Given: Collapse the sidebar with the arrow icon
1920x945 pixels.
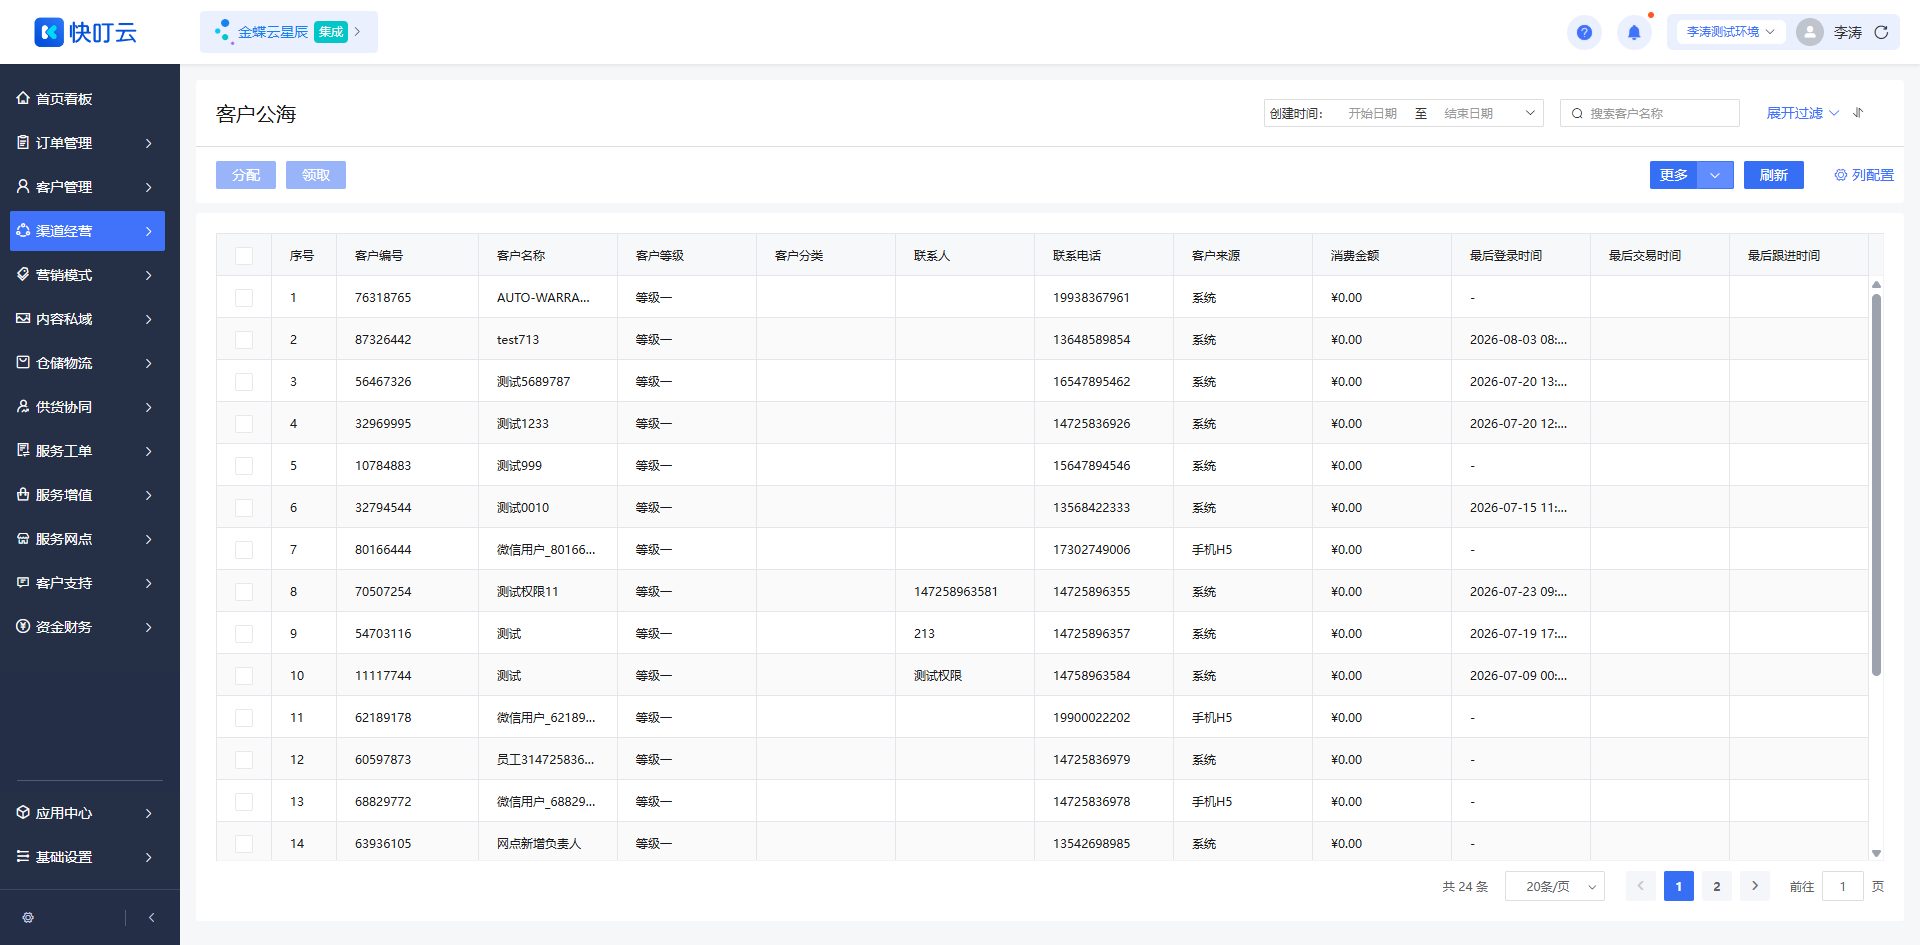Looking at the screenshot, I should point(151,917).
